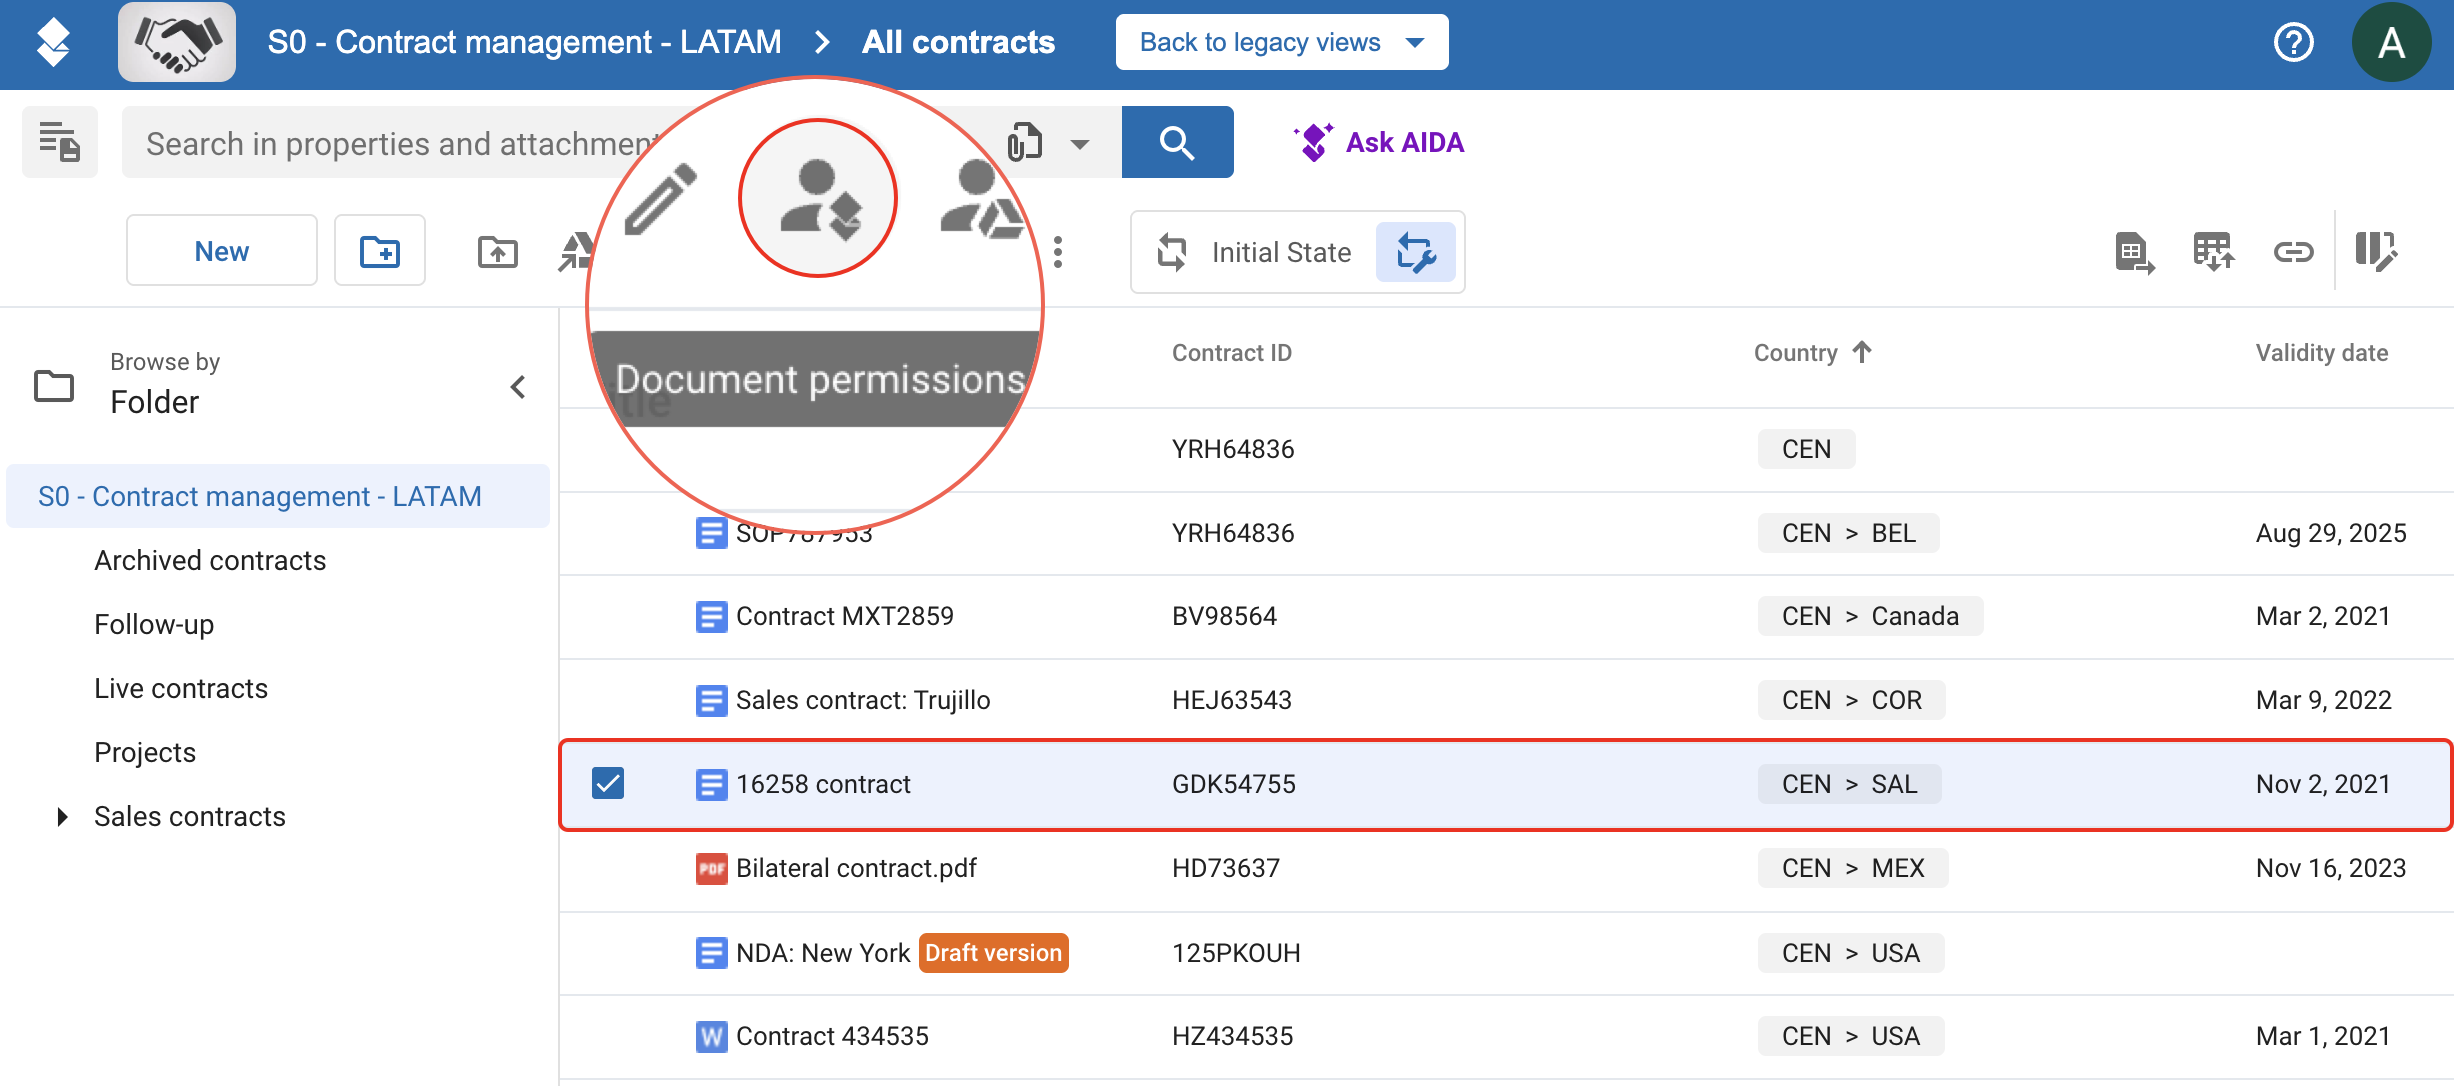Screen dimensions: 2454x1086
Task: Open the Follow-up folder
Action: (154, 624)
